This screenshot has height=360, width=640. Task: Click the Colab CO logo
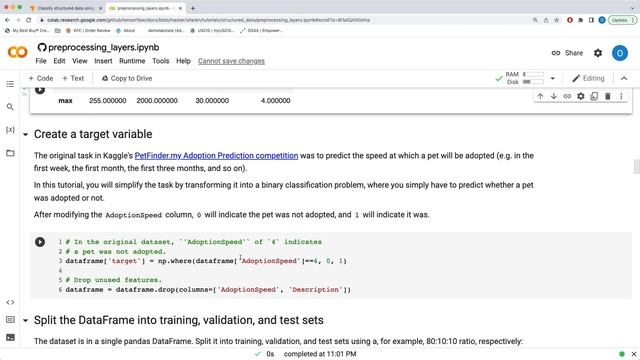click(18, 52)
